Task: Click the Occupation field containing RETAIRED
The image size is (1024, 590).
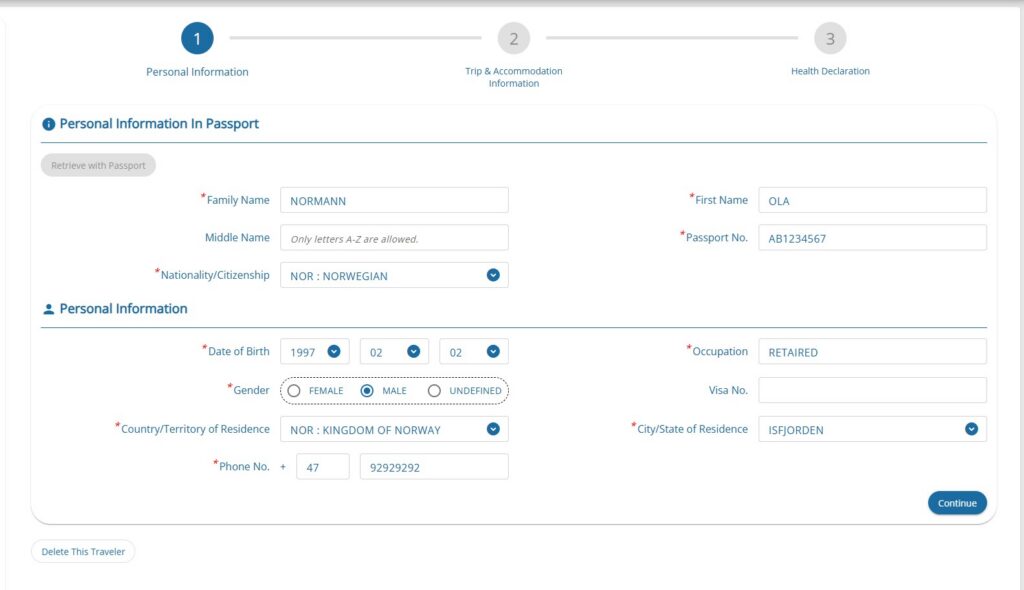Action: pos(872,352)
